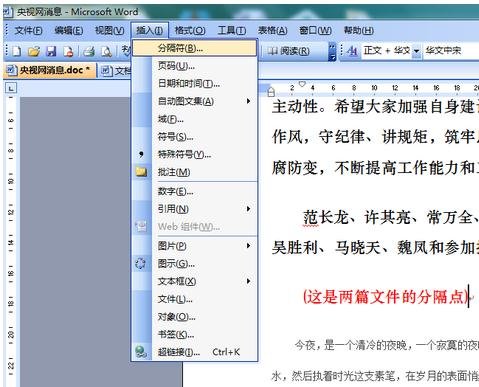Click the line starting 今夜，是一个清冷的夜晚
The height and width of the screenshot is (387, 479).
(x=387, y=345)
